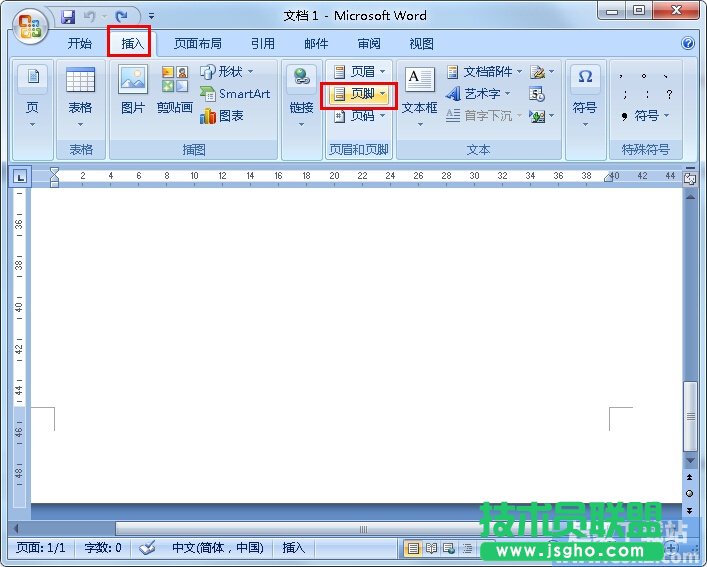Click the 字数: 0 word count
Viewport: 707px width, 567px height.
[x=103, y=548]
